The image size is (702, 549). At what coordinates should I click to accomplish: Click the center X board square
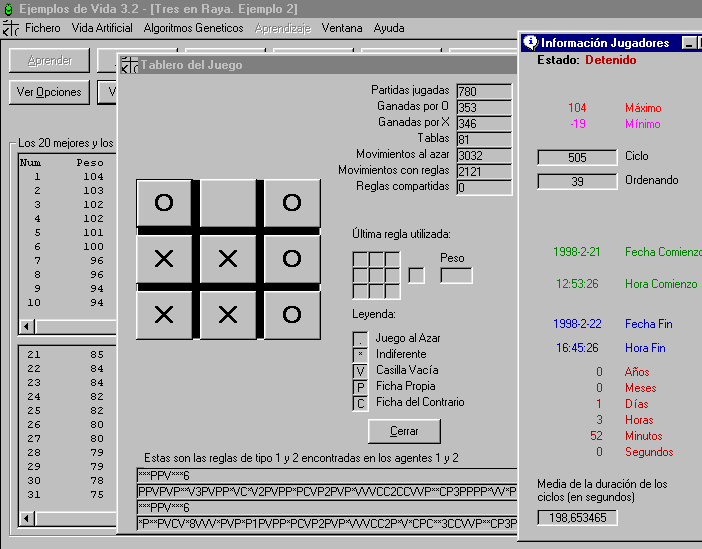click(228, 259)
